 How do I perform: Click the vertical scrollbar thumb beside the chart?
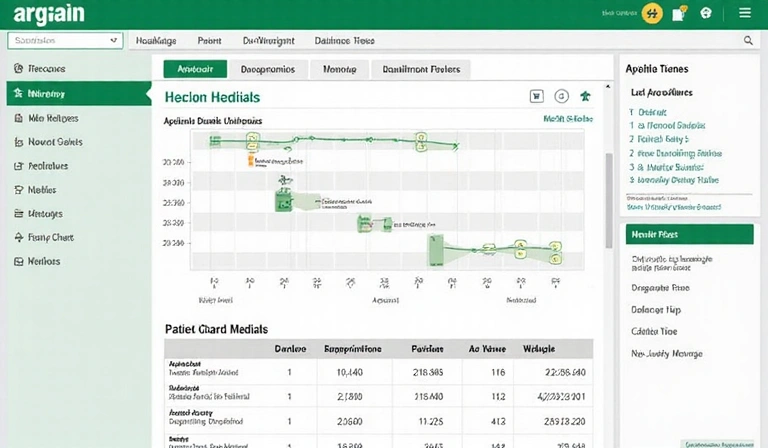click(x=609, y=201)
